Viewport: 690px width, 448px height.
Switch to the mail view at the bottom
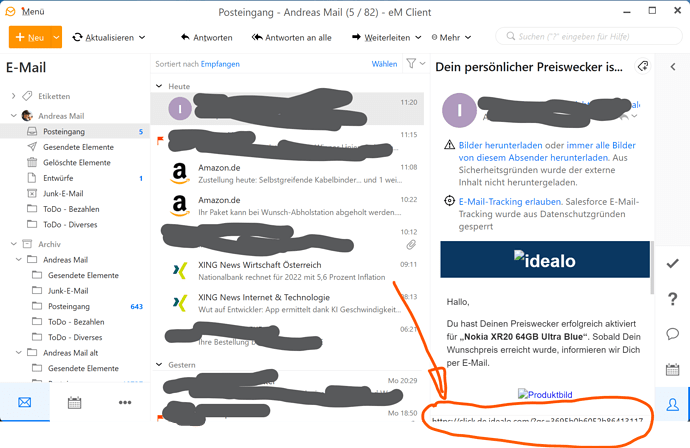click(25, 402)
